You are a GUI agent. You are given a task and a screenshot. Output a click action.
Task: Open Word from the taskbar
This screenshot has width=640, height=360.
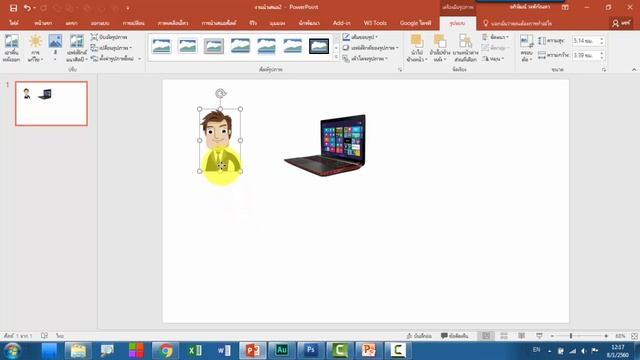pyautogui.click(x=224, y=350)
